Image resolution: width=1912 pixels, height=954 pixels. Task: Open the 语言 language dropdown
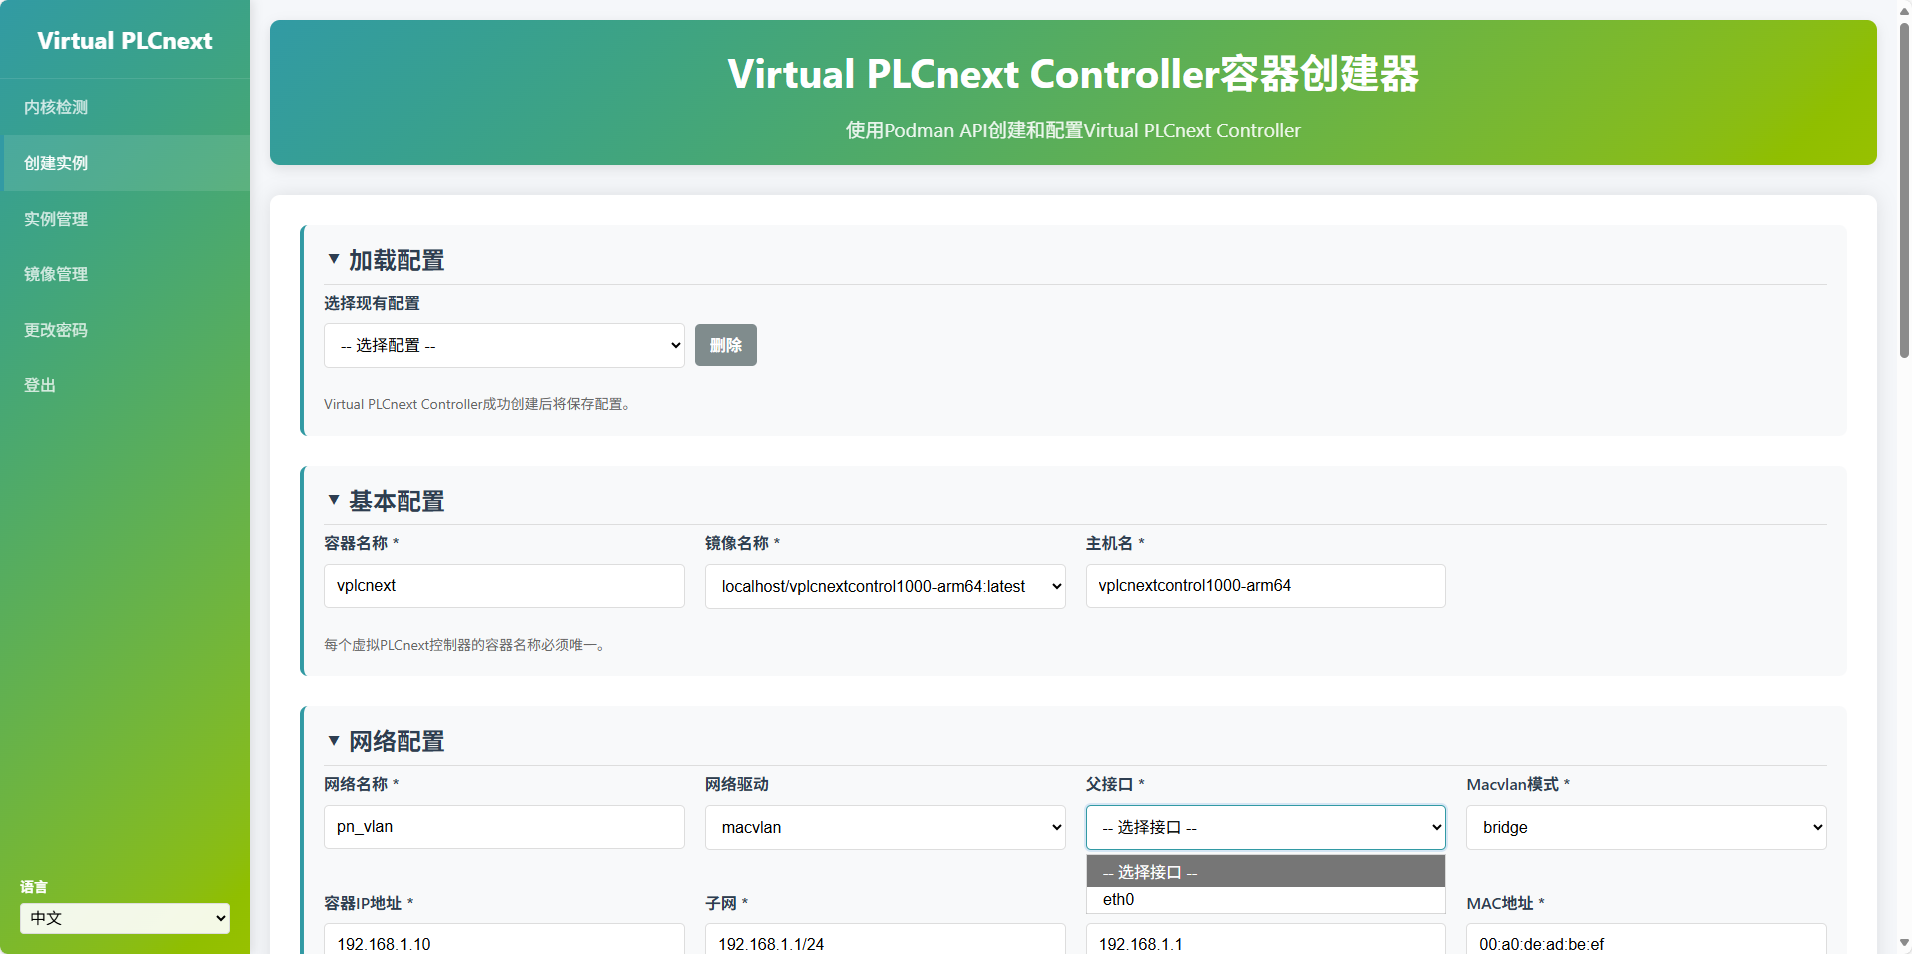pos(125,918)
